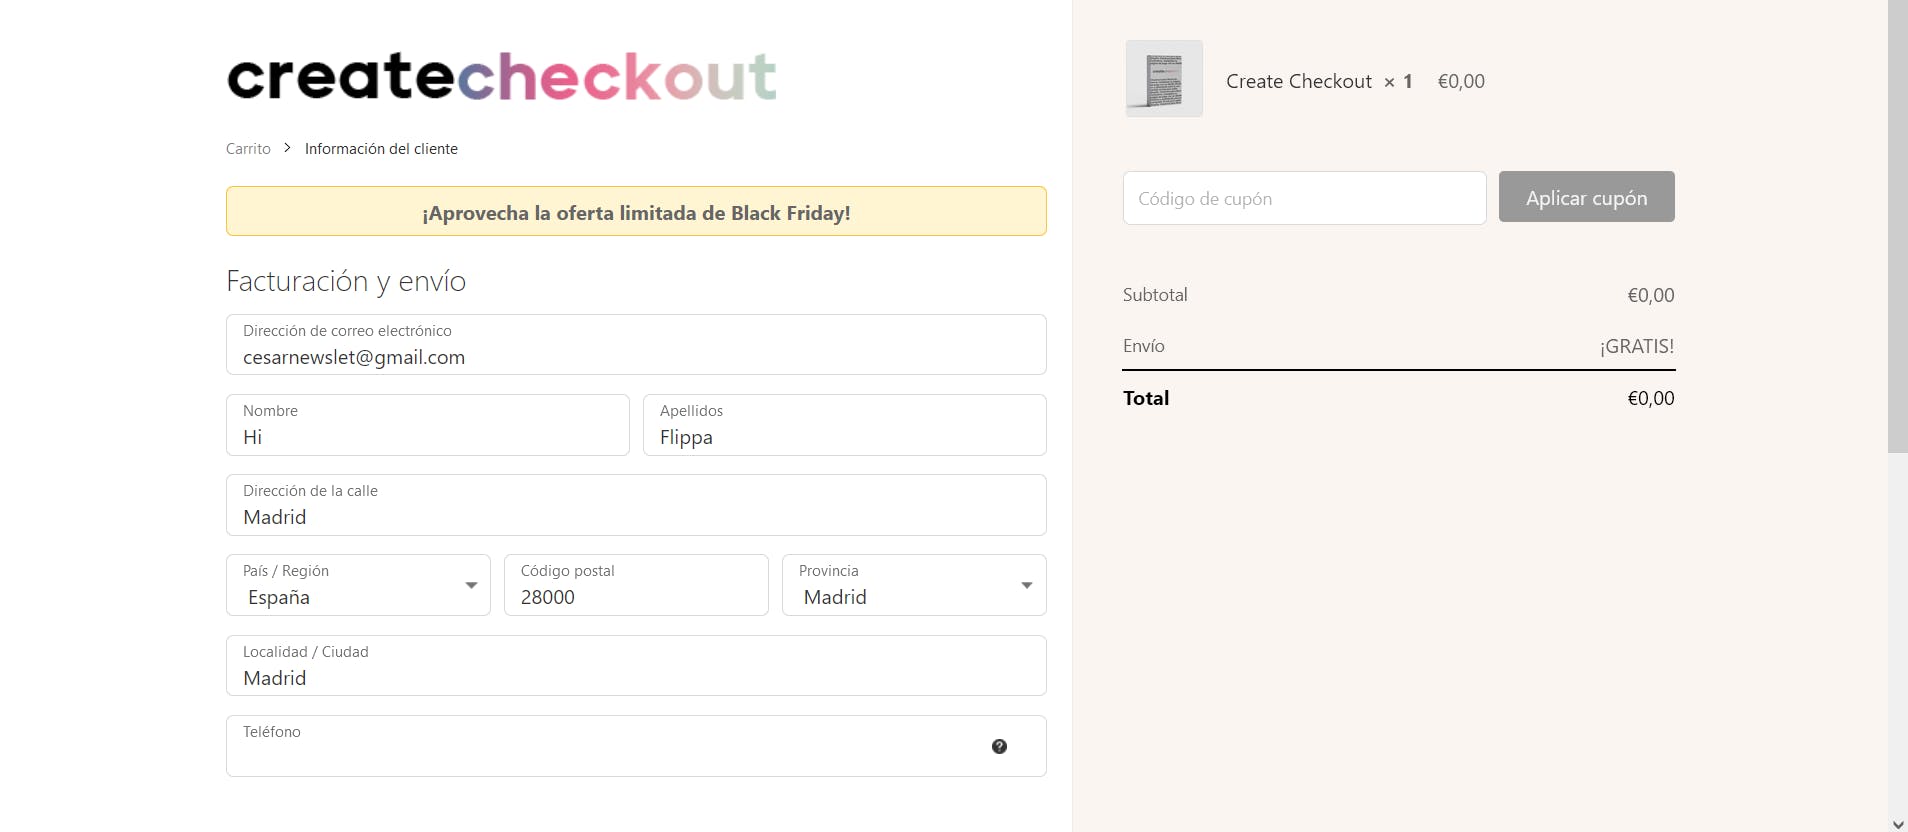
Task: Click the Código postal field
Action: tap(636, 585)
